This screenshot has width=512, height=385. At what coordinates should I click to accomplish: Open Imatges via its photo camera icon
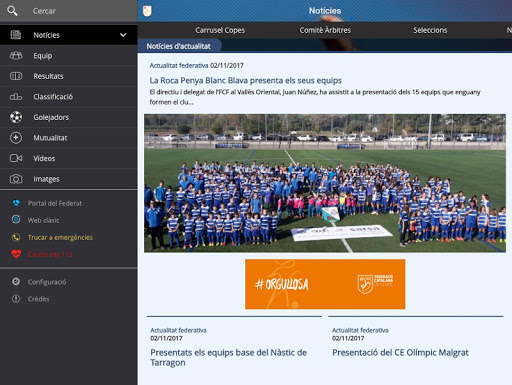pyautogui.click(x=16, y=179)
